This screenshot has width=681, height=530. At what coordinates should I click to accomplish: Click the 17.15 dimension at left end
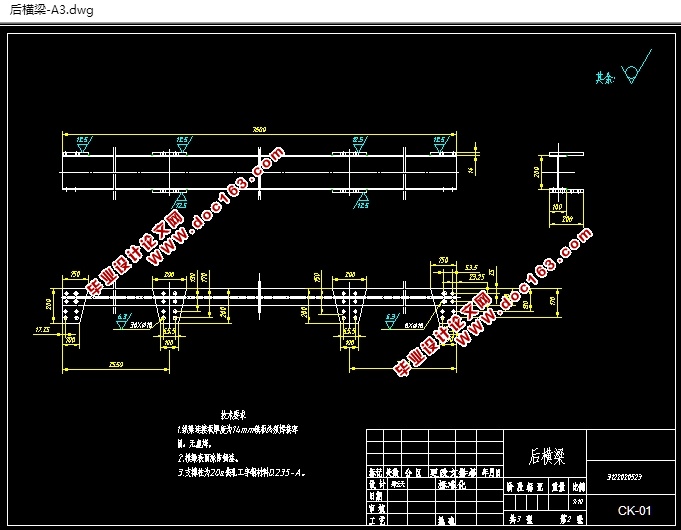point(44,328)
